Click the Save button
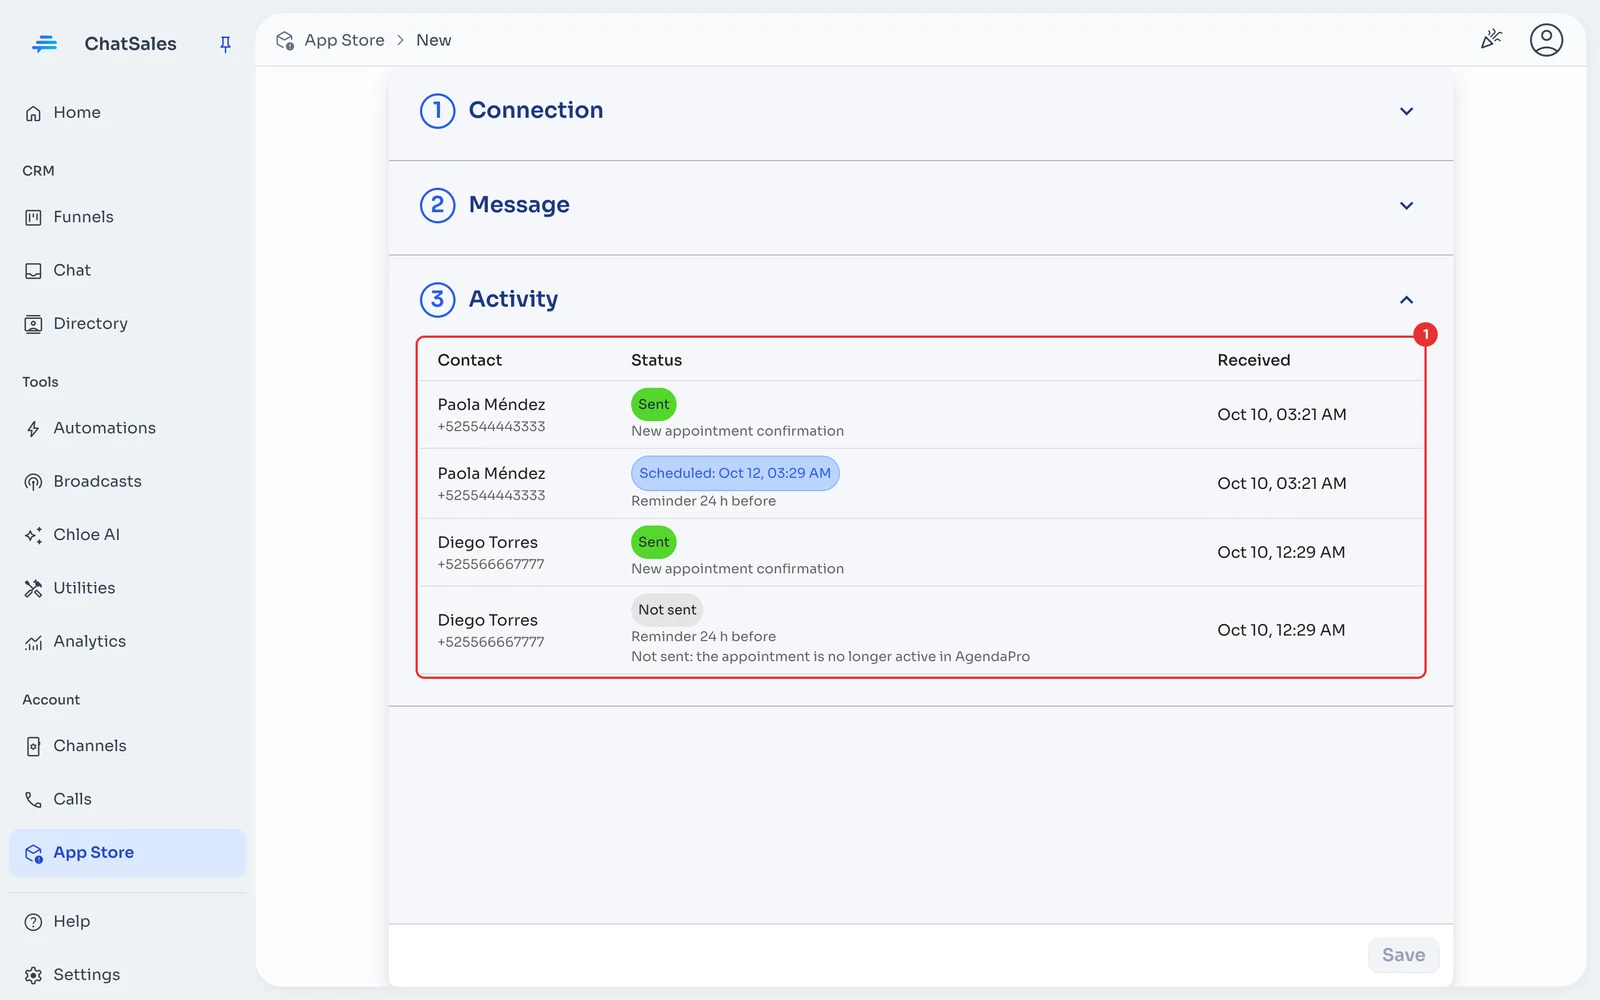The height and width of the screenshot is (1000, 1600). [1403, 955]
